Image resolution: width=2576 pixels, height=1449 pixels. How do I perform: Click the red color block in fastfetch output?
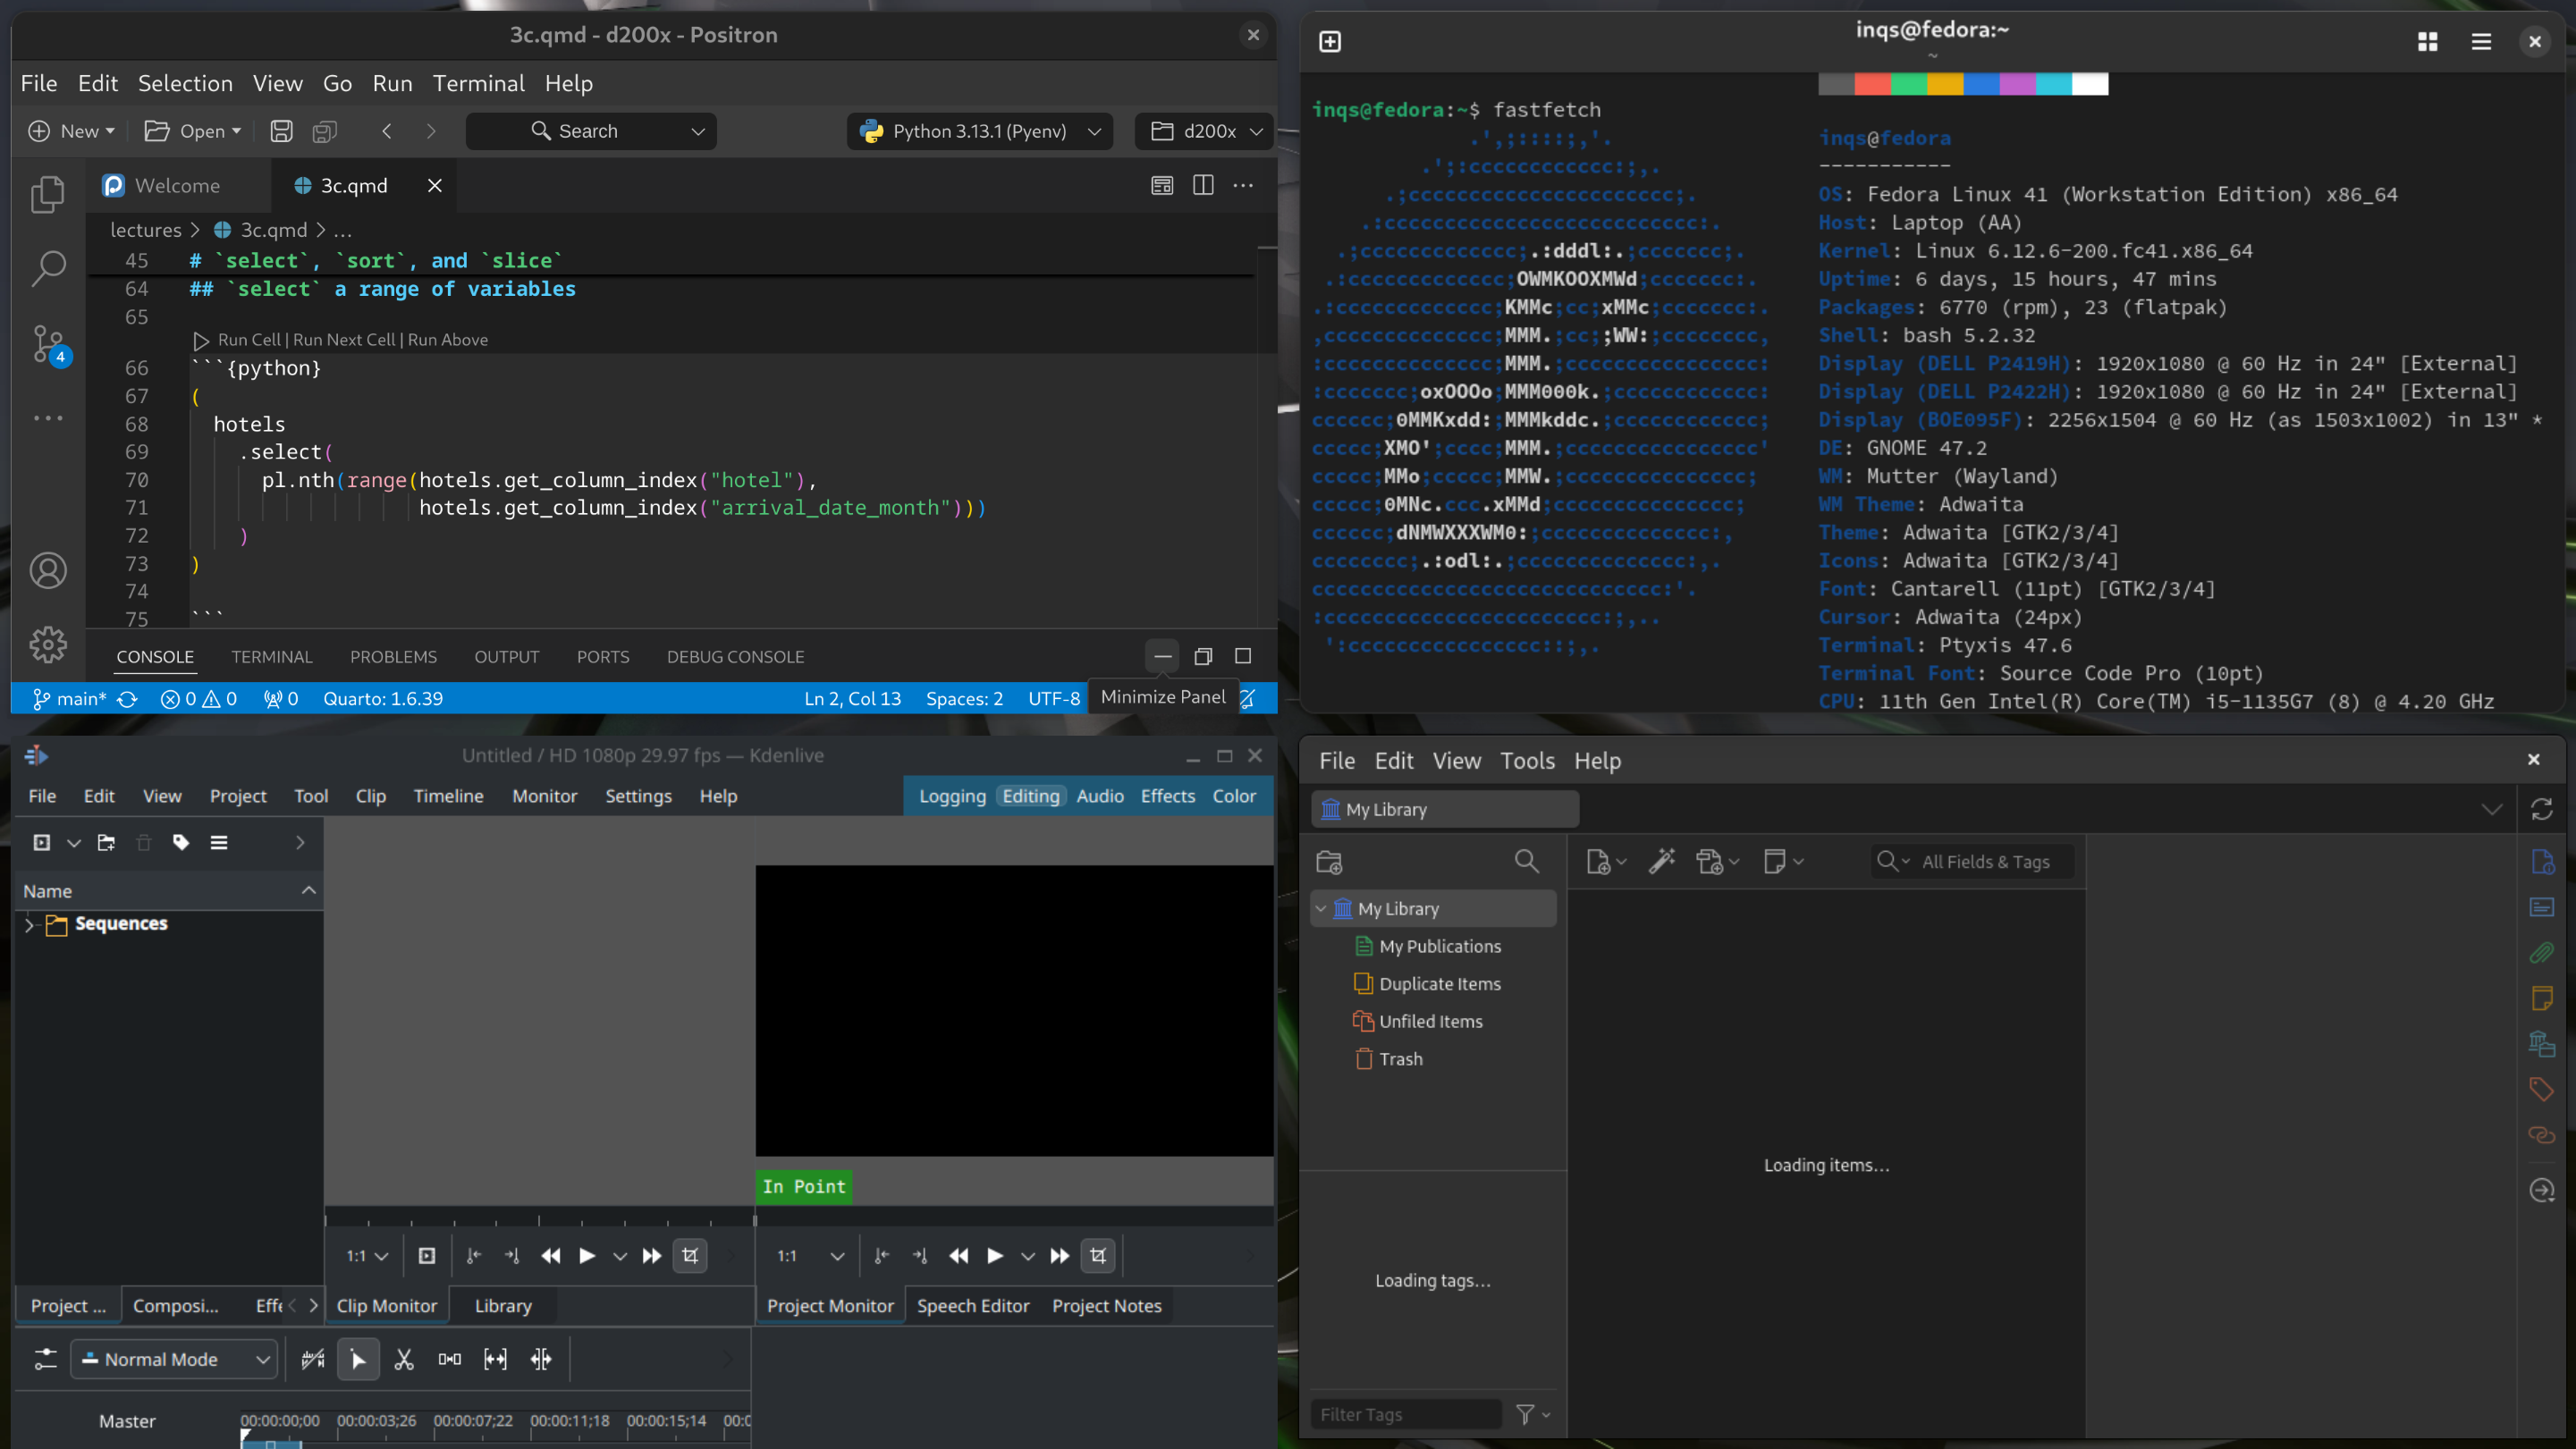point(1873,84)
